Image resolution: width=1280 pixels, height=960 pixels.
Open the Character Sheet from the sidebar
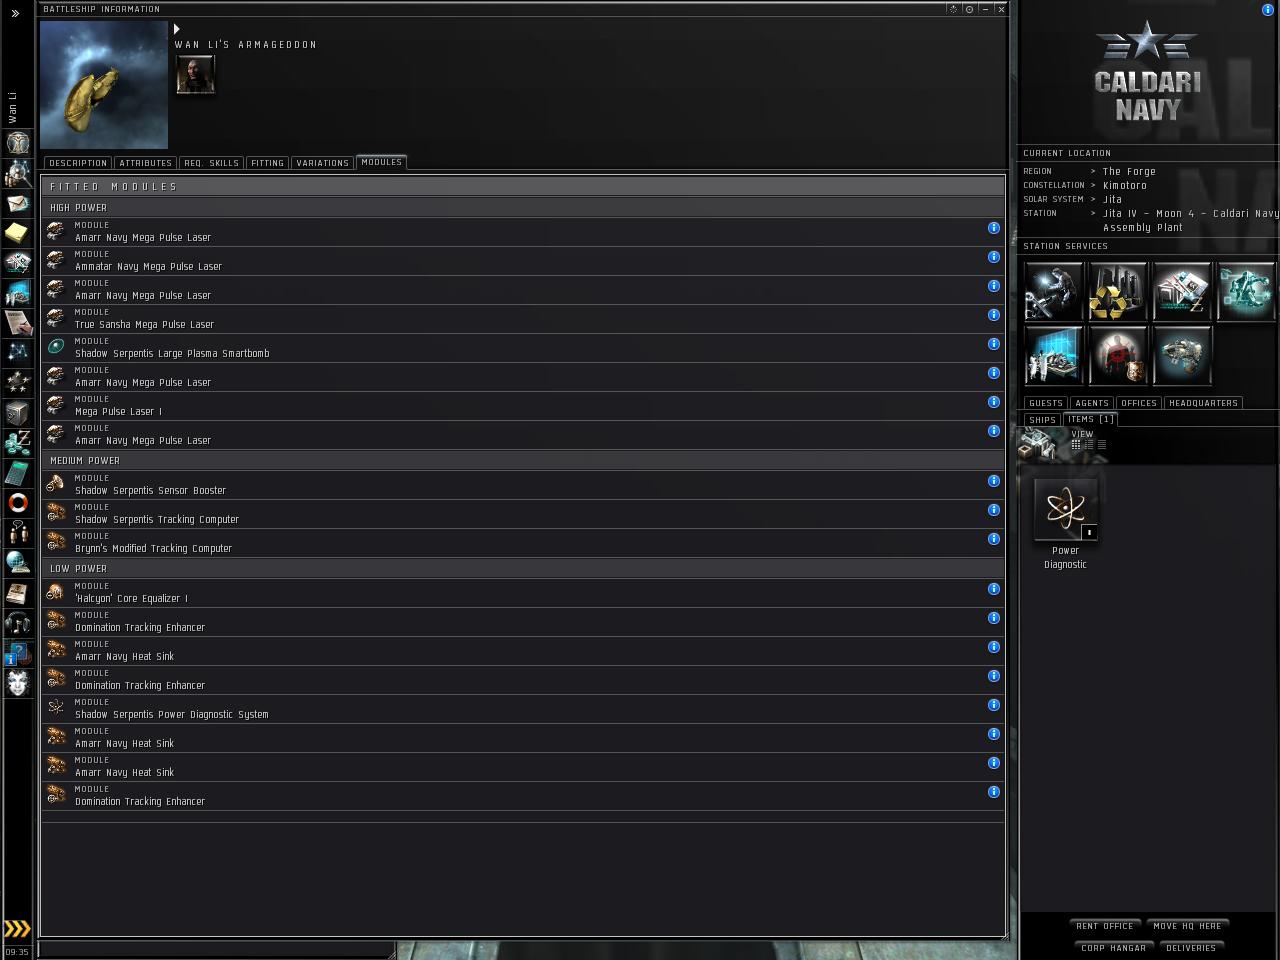(x=18, y=143)
